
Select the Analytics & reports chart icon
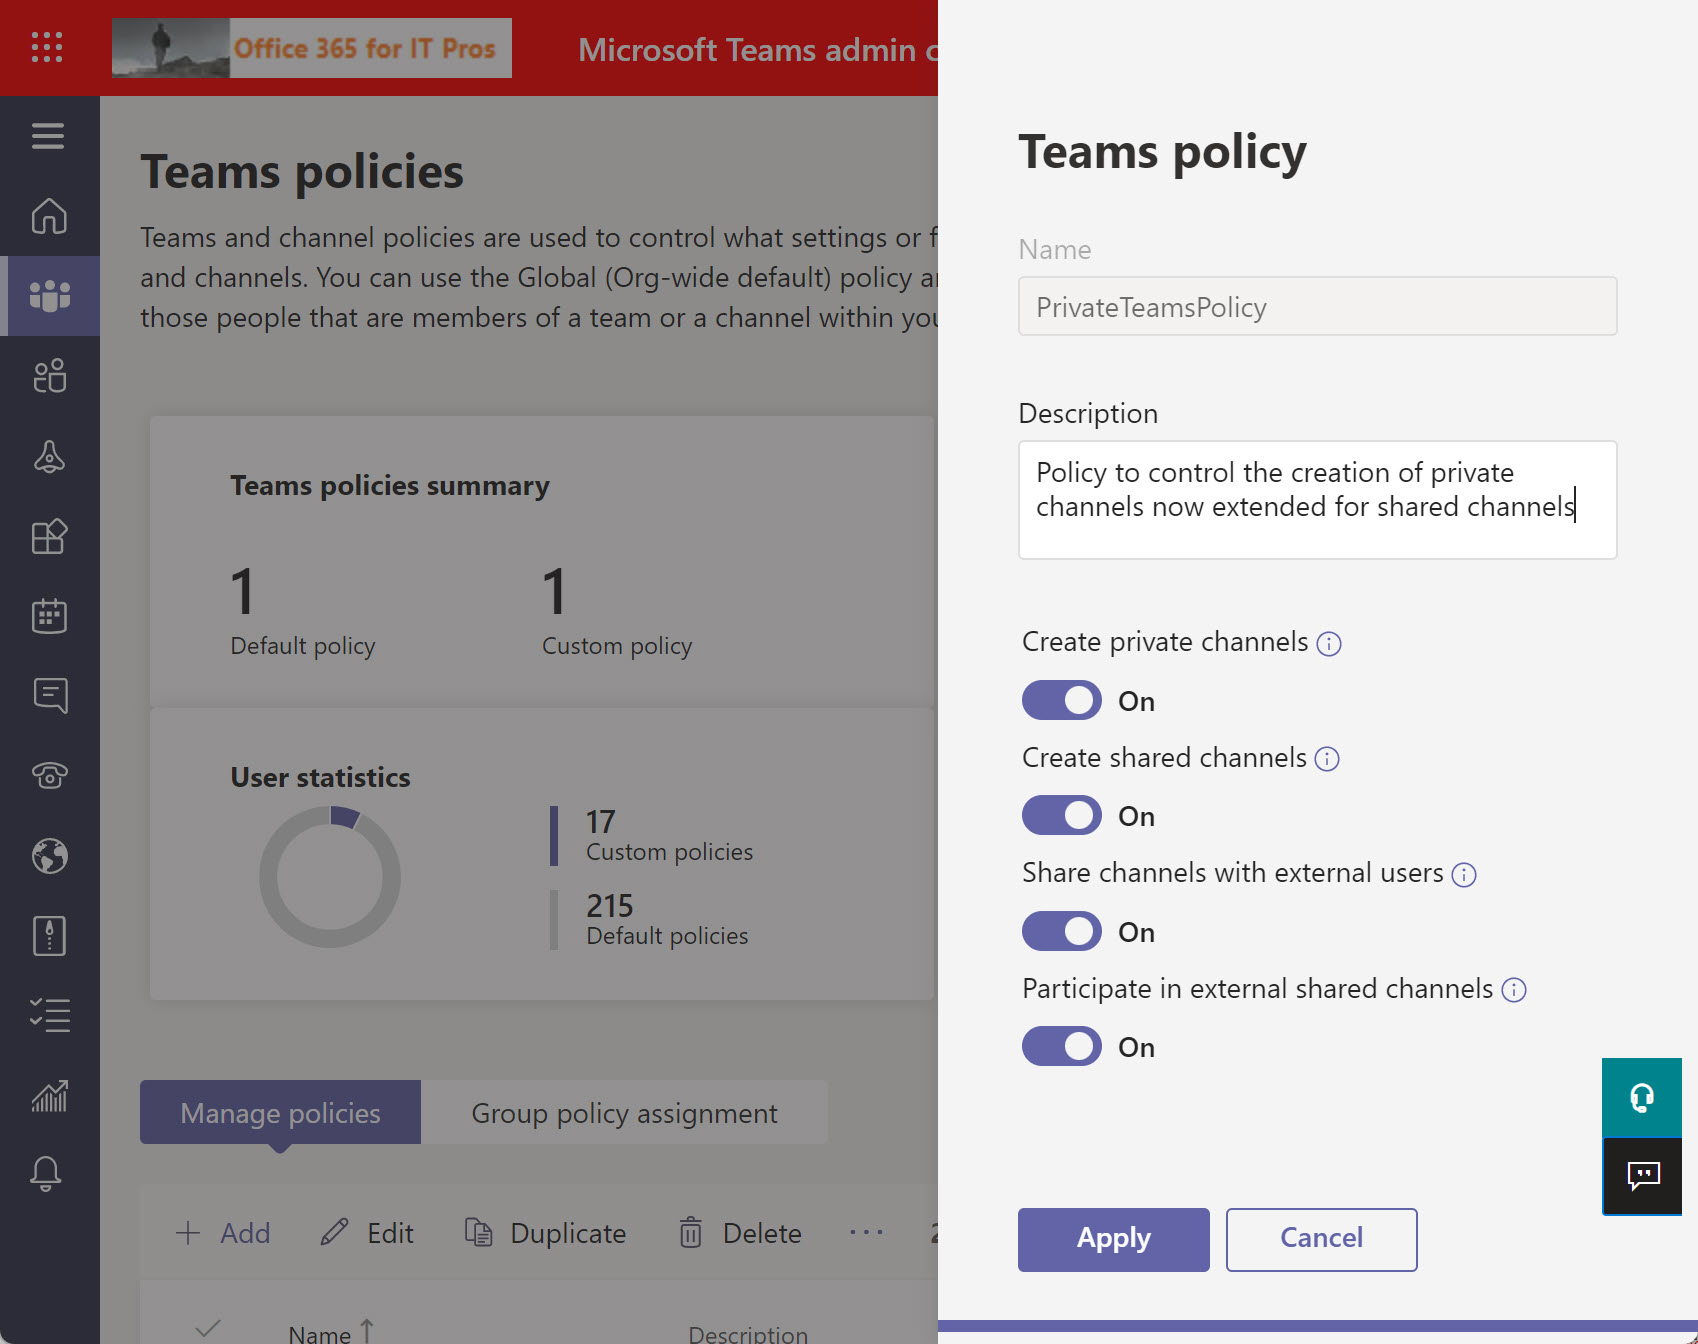click(x=48, y=1096)
